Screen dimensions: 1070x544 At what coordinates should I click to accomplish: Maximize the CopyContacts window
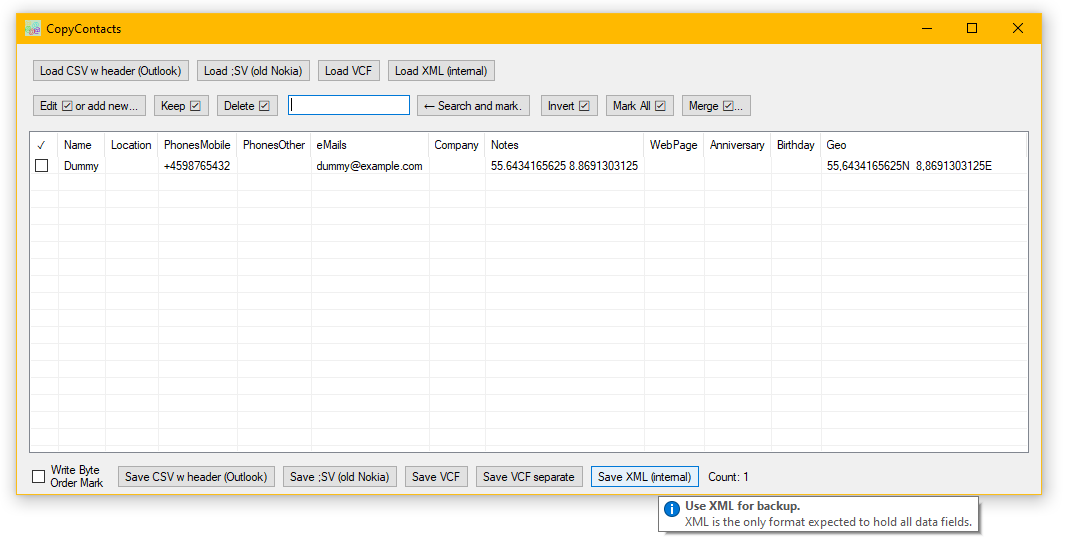(972, 28)
